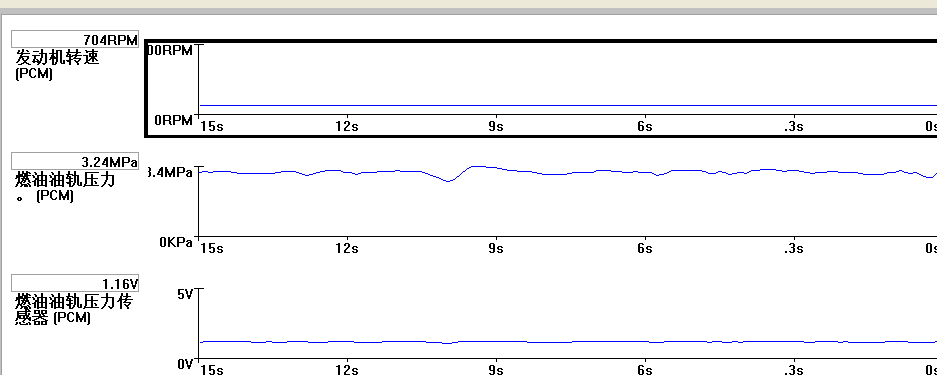
Task: Click the 5V axis label on sensor graph
Action: [185, 294]
